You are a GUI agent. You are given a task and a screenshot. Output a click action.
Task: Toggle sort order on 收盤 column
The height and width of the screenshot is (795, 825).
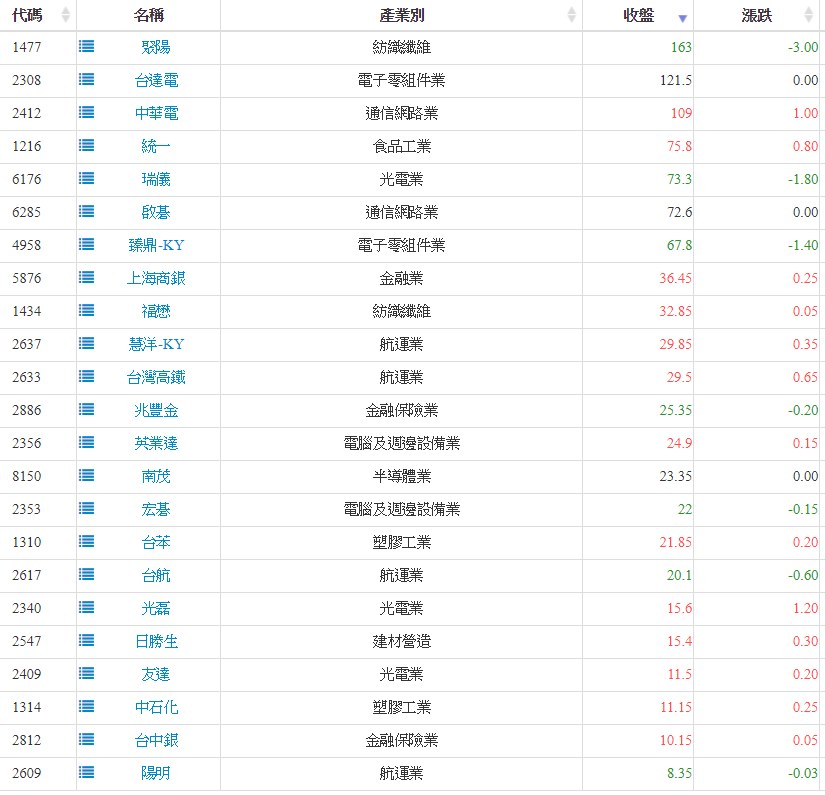[x=638, y=15]
